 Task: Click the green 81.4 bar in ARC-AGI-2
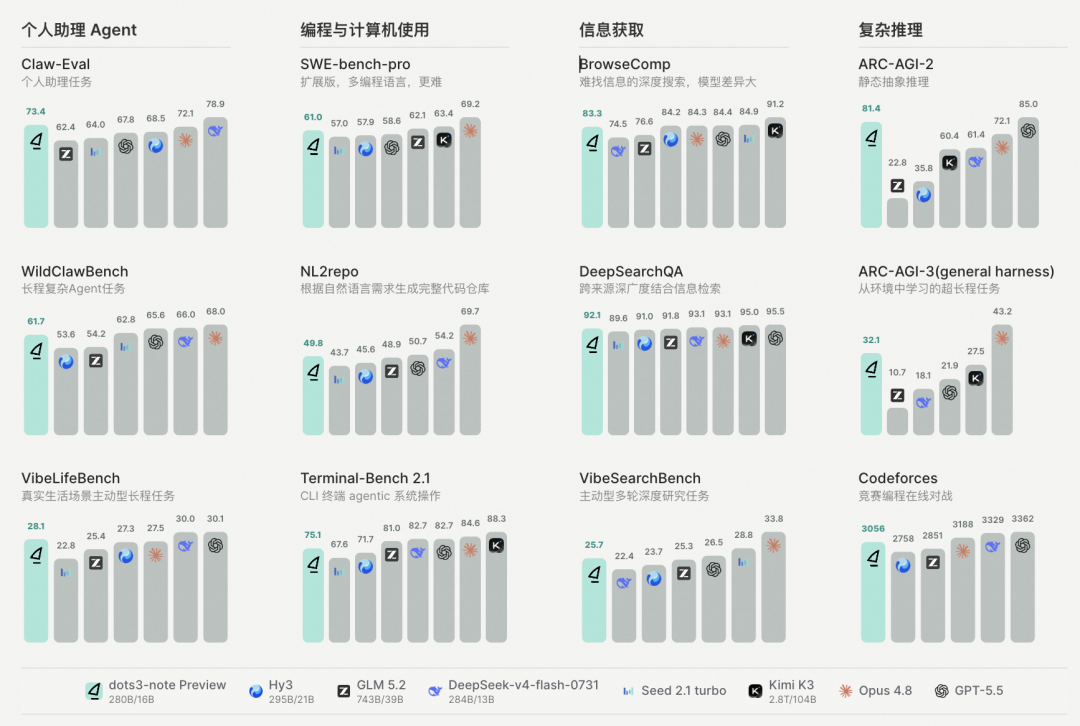[871, 174]
